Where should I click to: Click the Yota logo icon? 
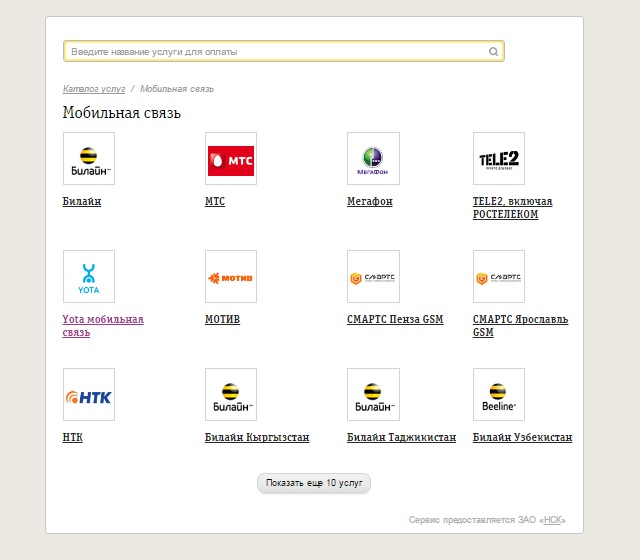(89, 277)
